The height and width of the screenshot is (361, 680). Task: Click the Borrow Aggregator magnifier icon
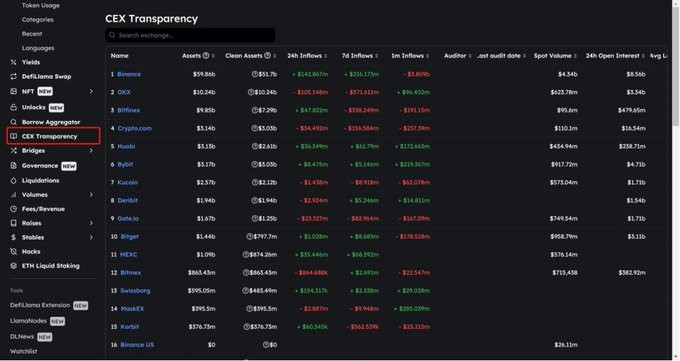pyautogui.click(x=13, y=122)
